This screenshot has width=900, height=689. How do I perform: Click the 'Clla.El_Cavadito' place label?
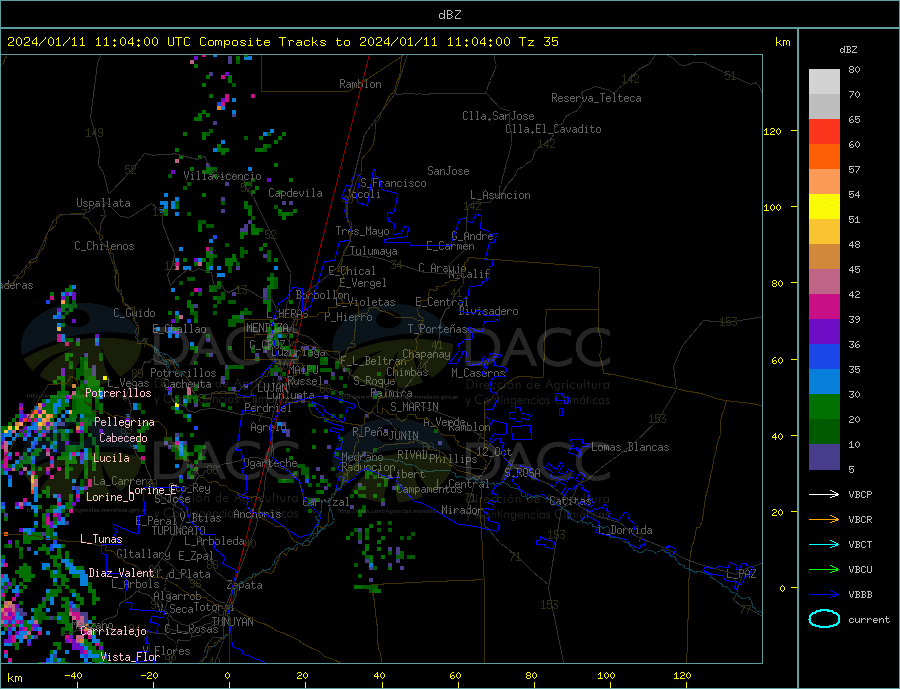click(x=553, y=129)
